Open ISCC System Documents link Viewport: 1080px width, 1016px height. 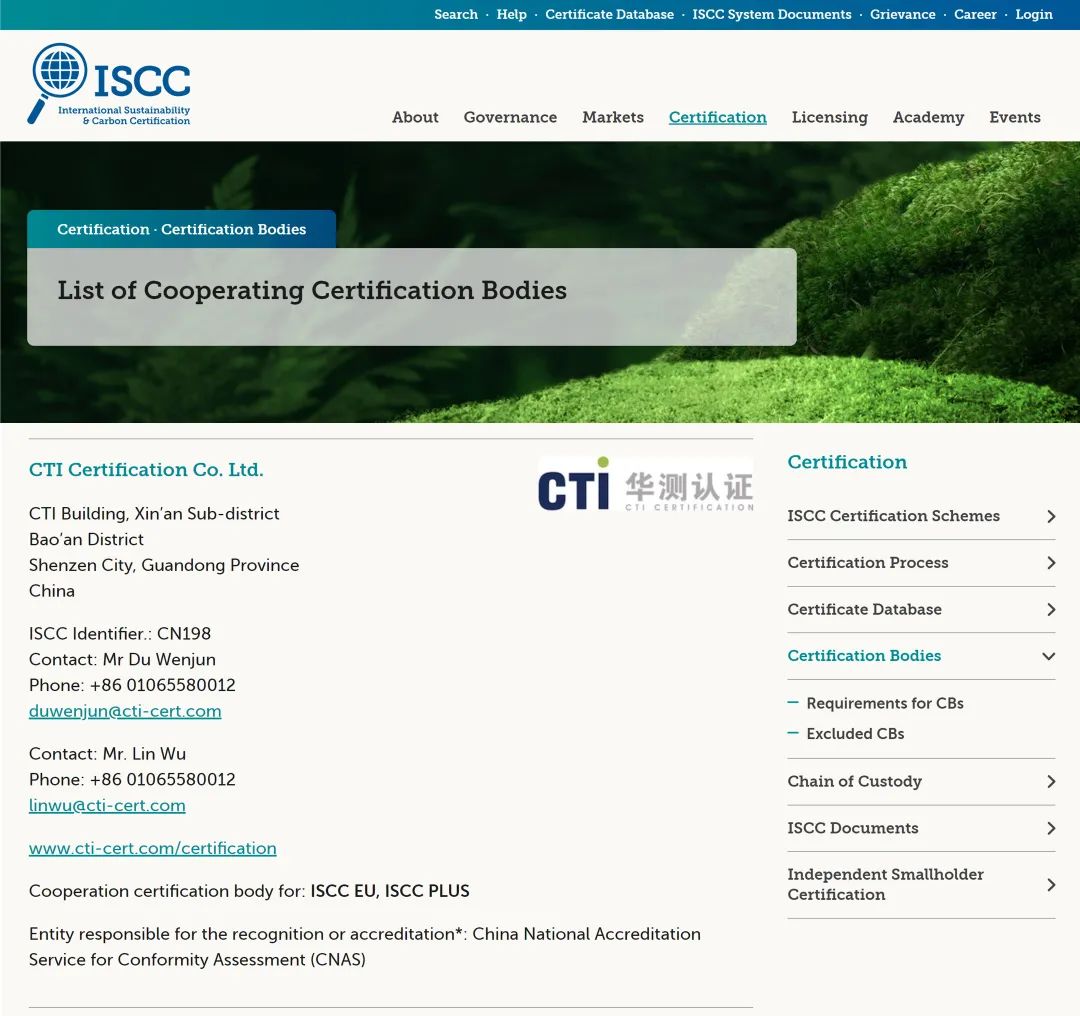[x=771, y=14]
